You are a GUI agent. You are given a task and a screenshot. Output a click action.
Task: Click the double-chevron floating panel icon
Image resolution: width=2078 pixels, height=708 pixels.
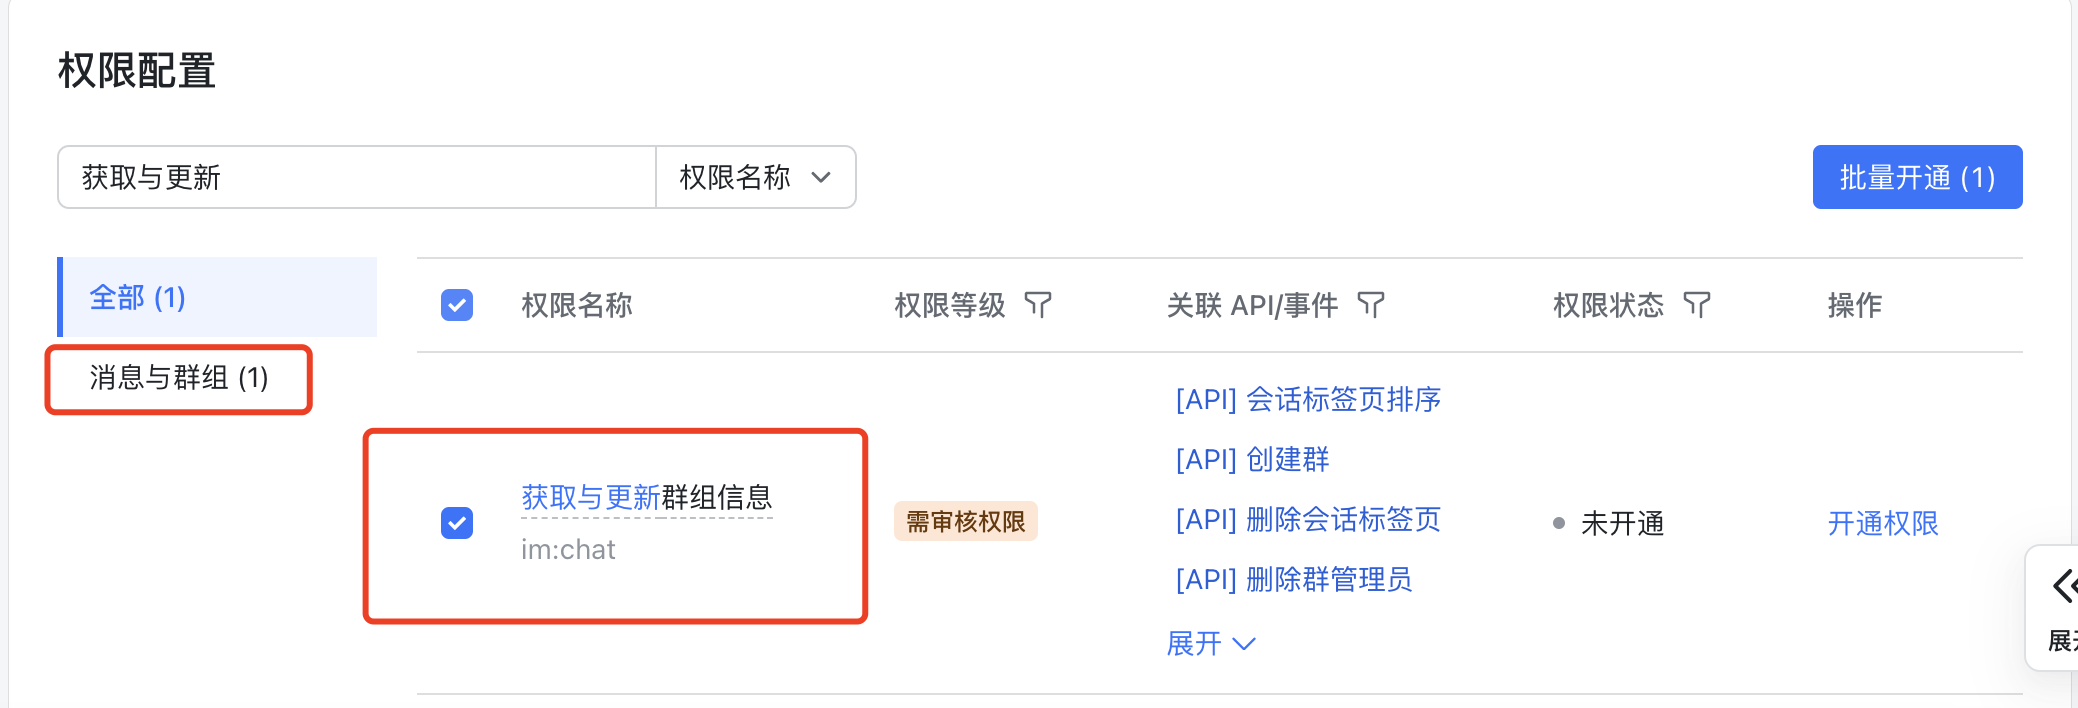2063,586
